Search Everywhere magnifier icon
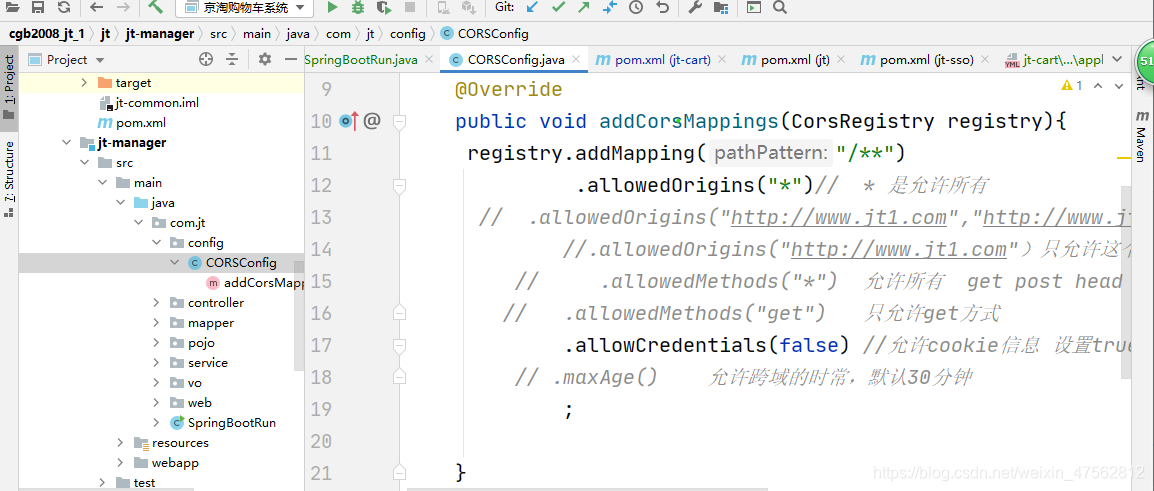 pyautogui.click(x=780, y=7)
